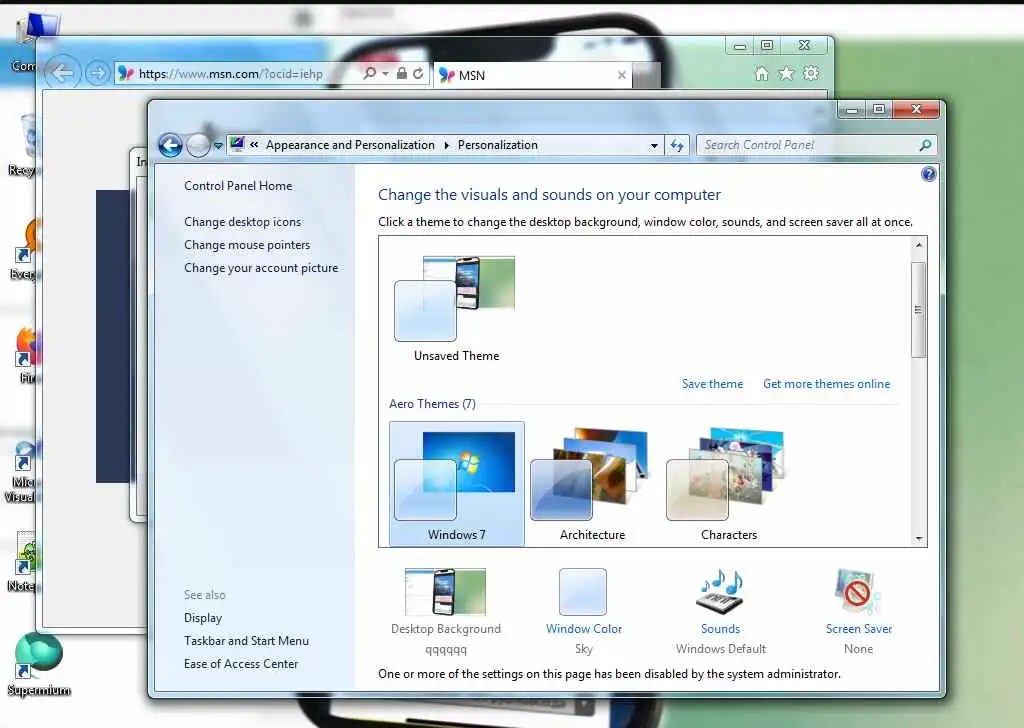Click the theme list scrollbar thumb
Viewport: 1024px width, 728px height.
[x=919, y=309]
